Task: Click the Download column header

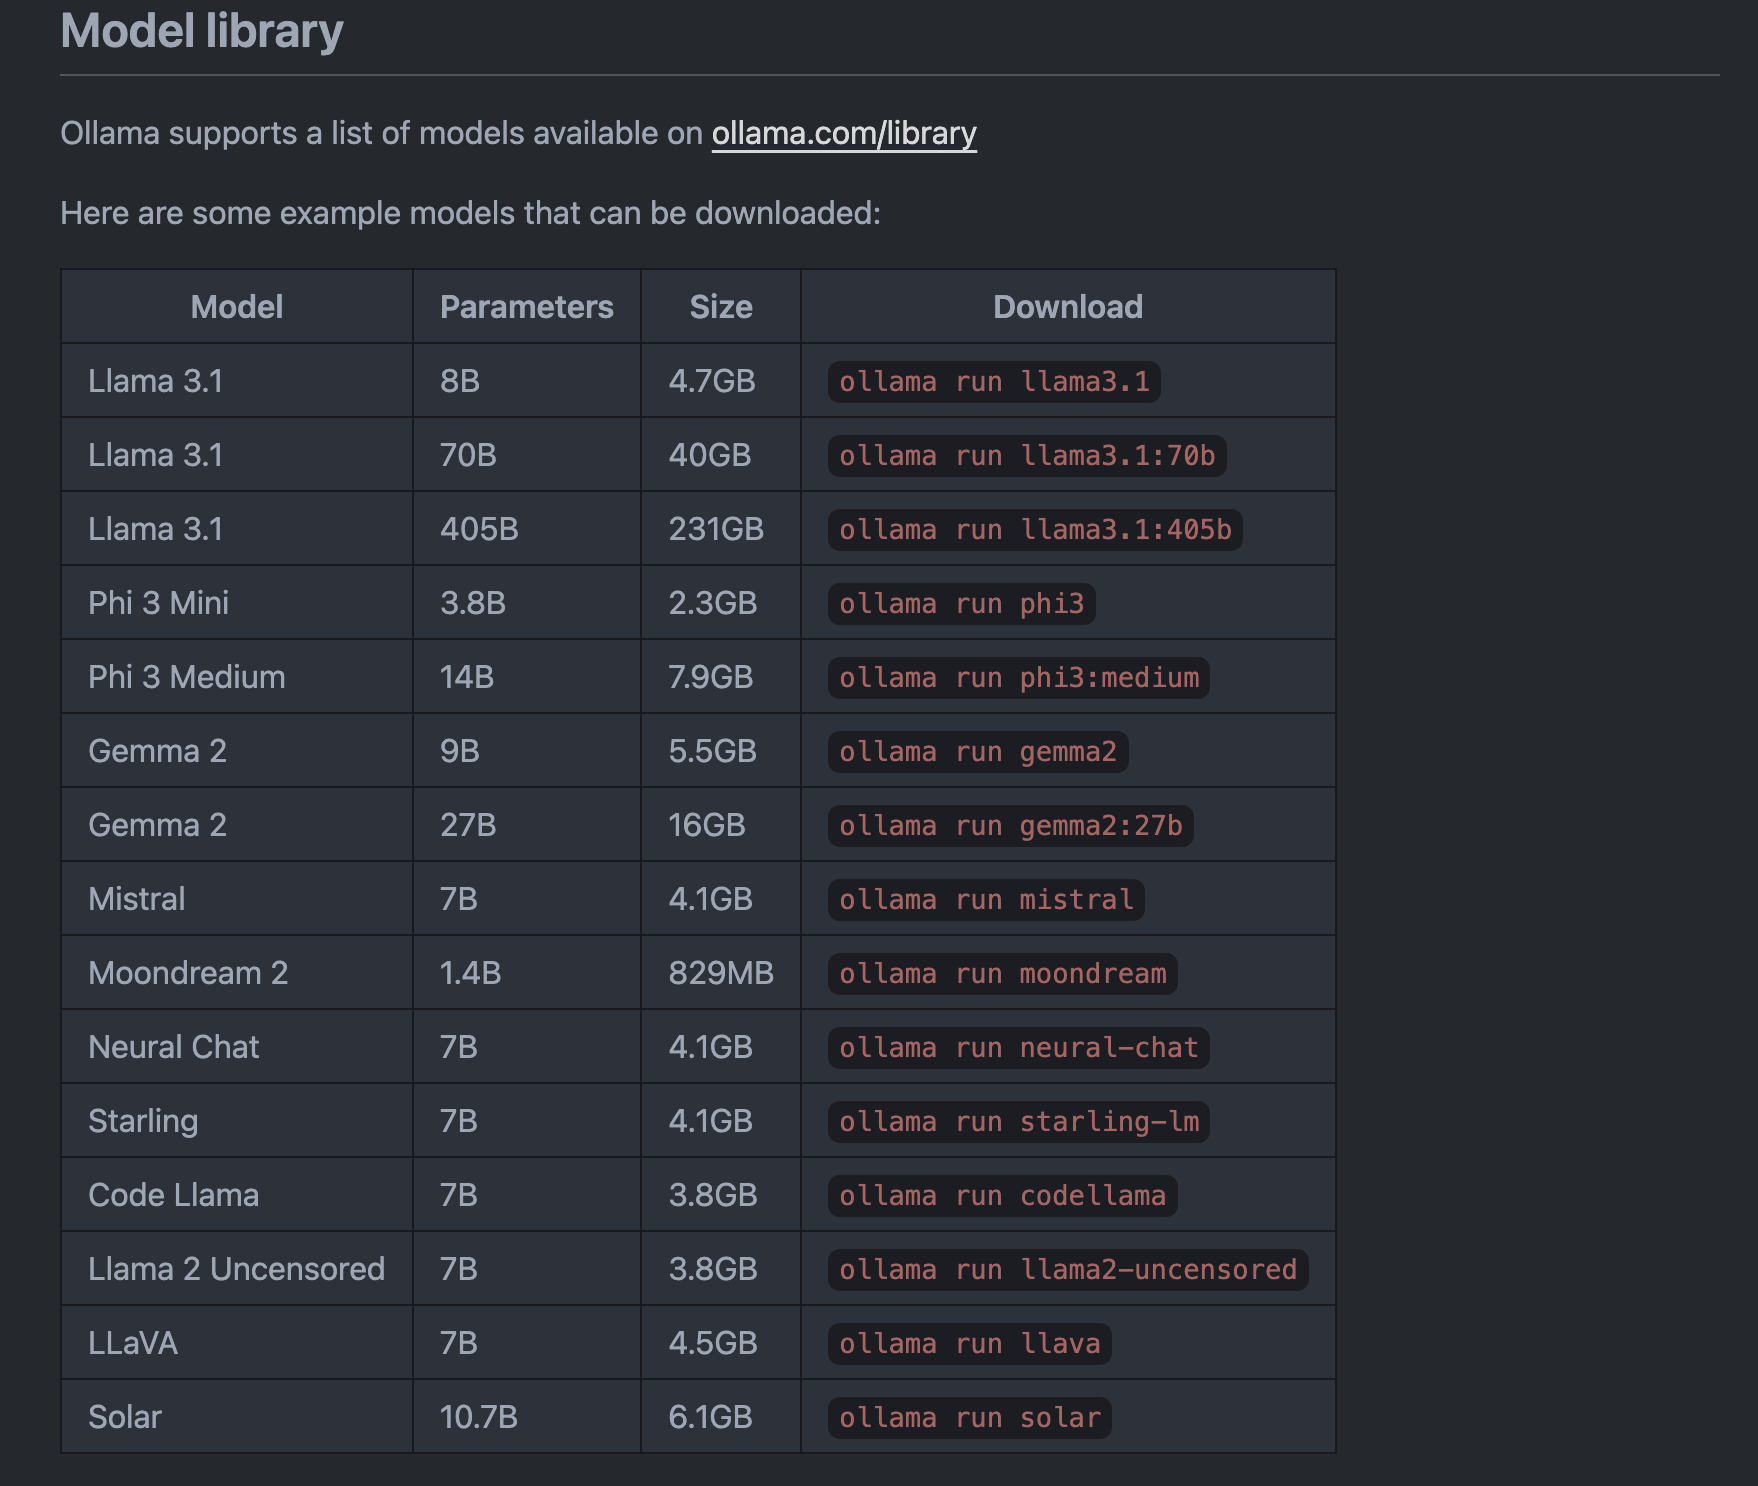Action: [x=1068, y=307]
